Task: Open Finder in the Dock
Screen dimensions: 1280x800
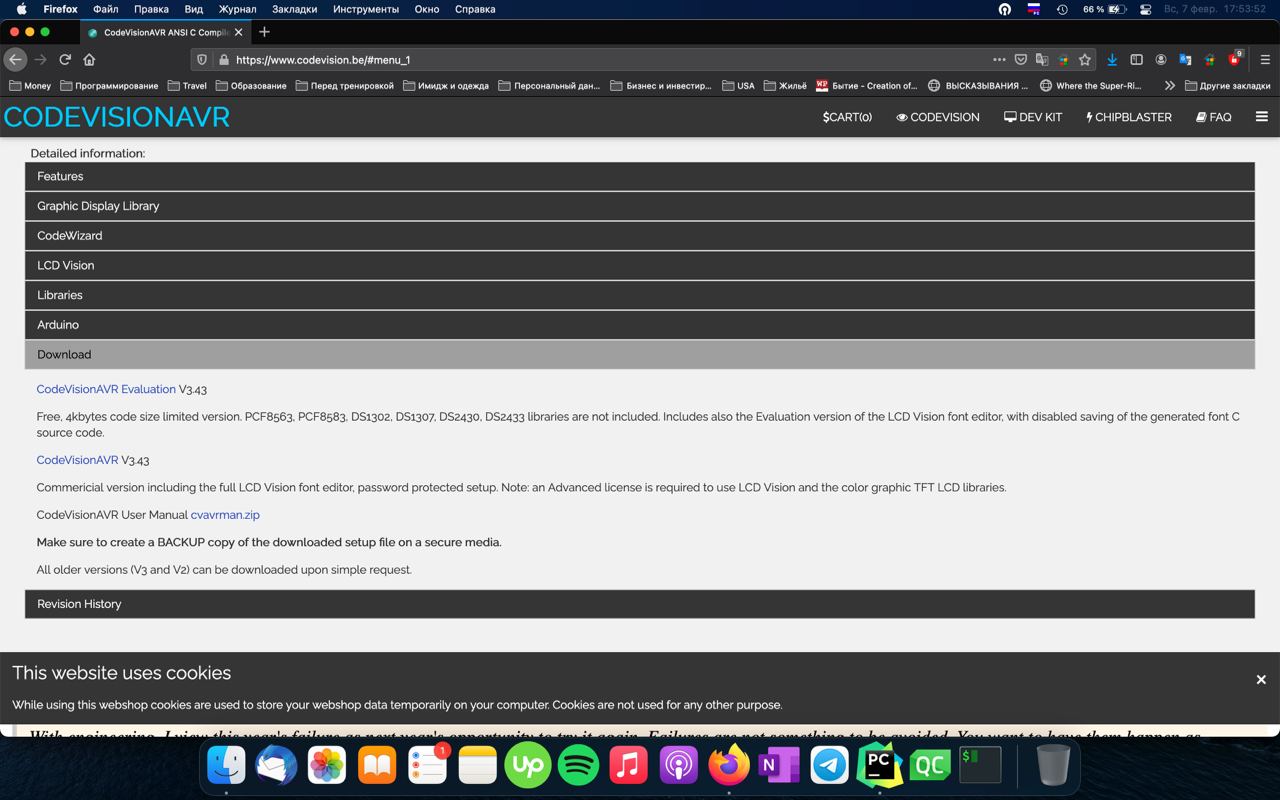Action: pyautogui.click(x=227, y=766)
